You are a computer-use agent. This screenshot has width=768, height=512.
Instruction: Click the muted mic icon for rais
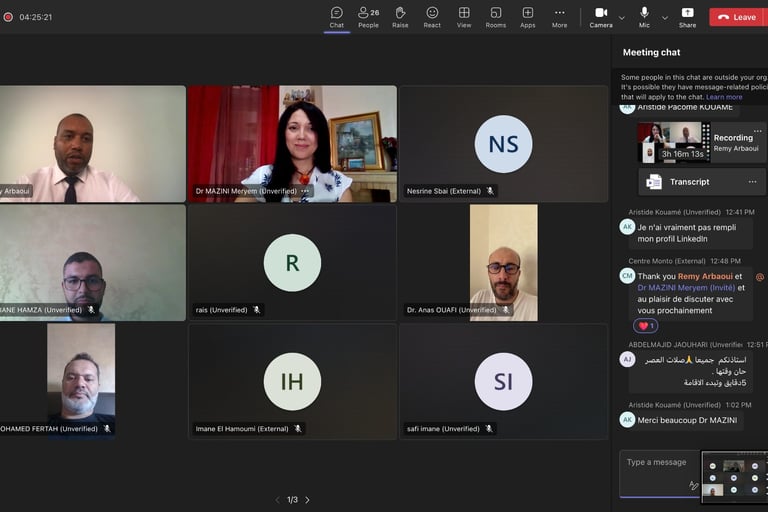[256, 310]
